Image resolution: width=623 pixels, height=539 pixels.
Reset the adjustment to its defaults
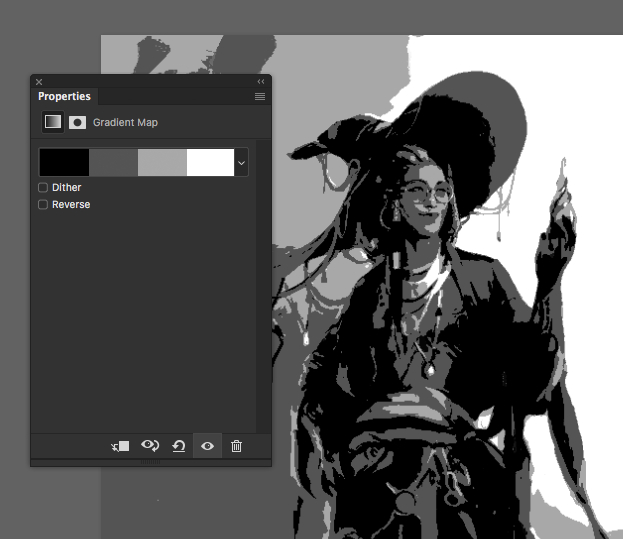point(178,446)
